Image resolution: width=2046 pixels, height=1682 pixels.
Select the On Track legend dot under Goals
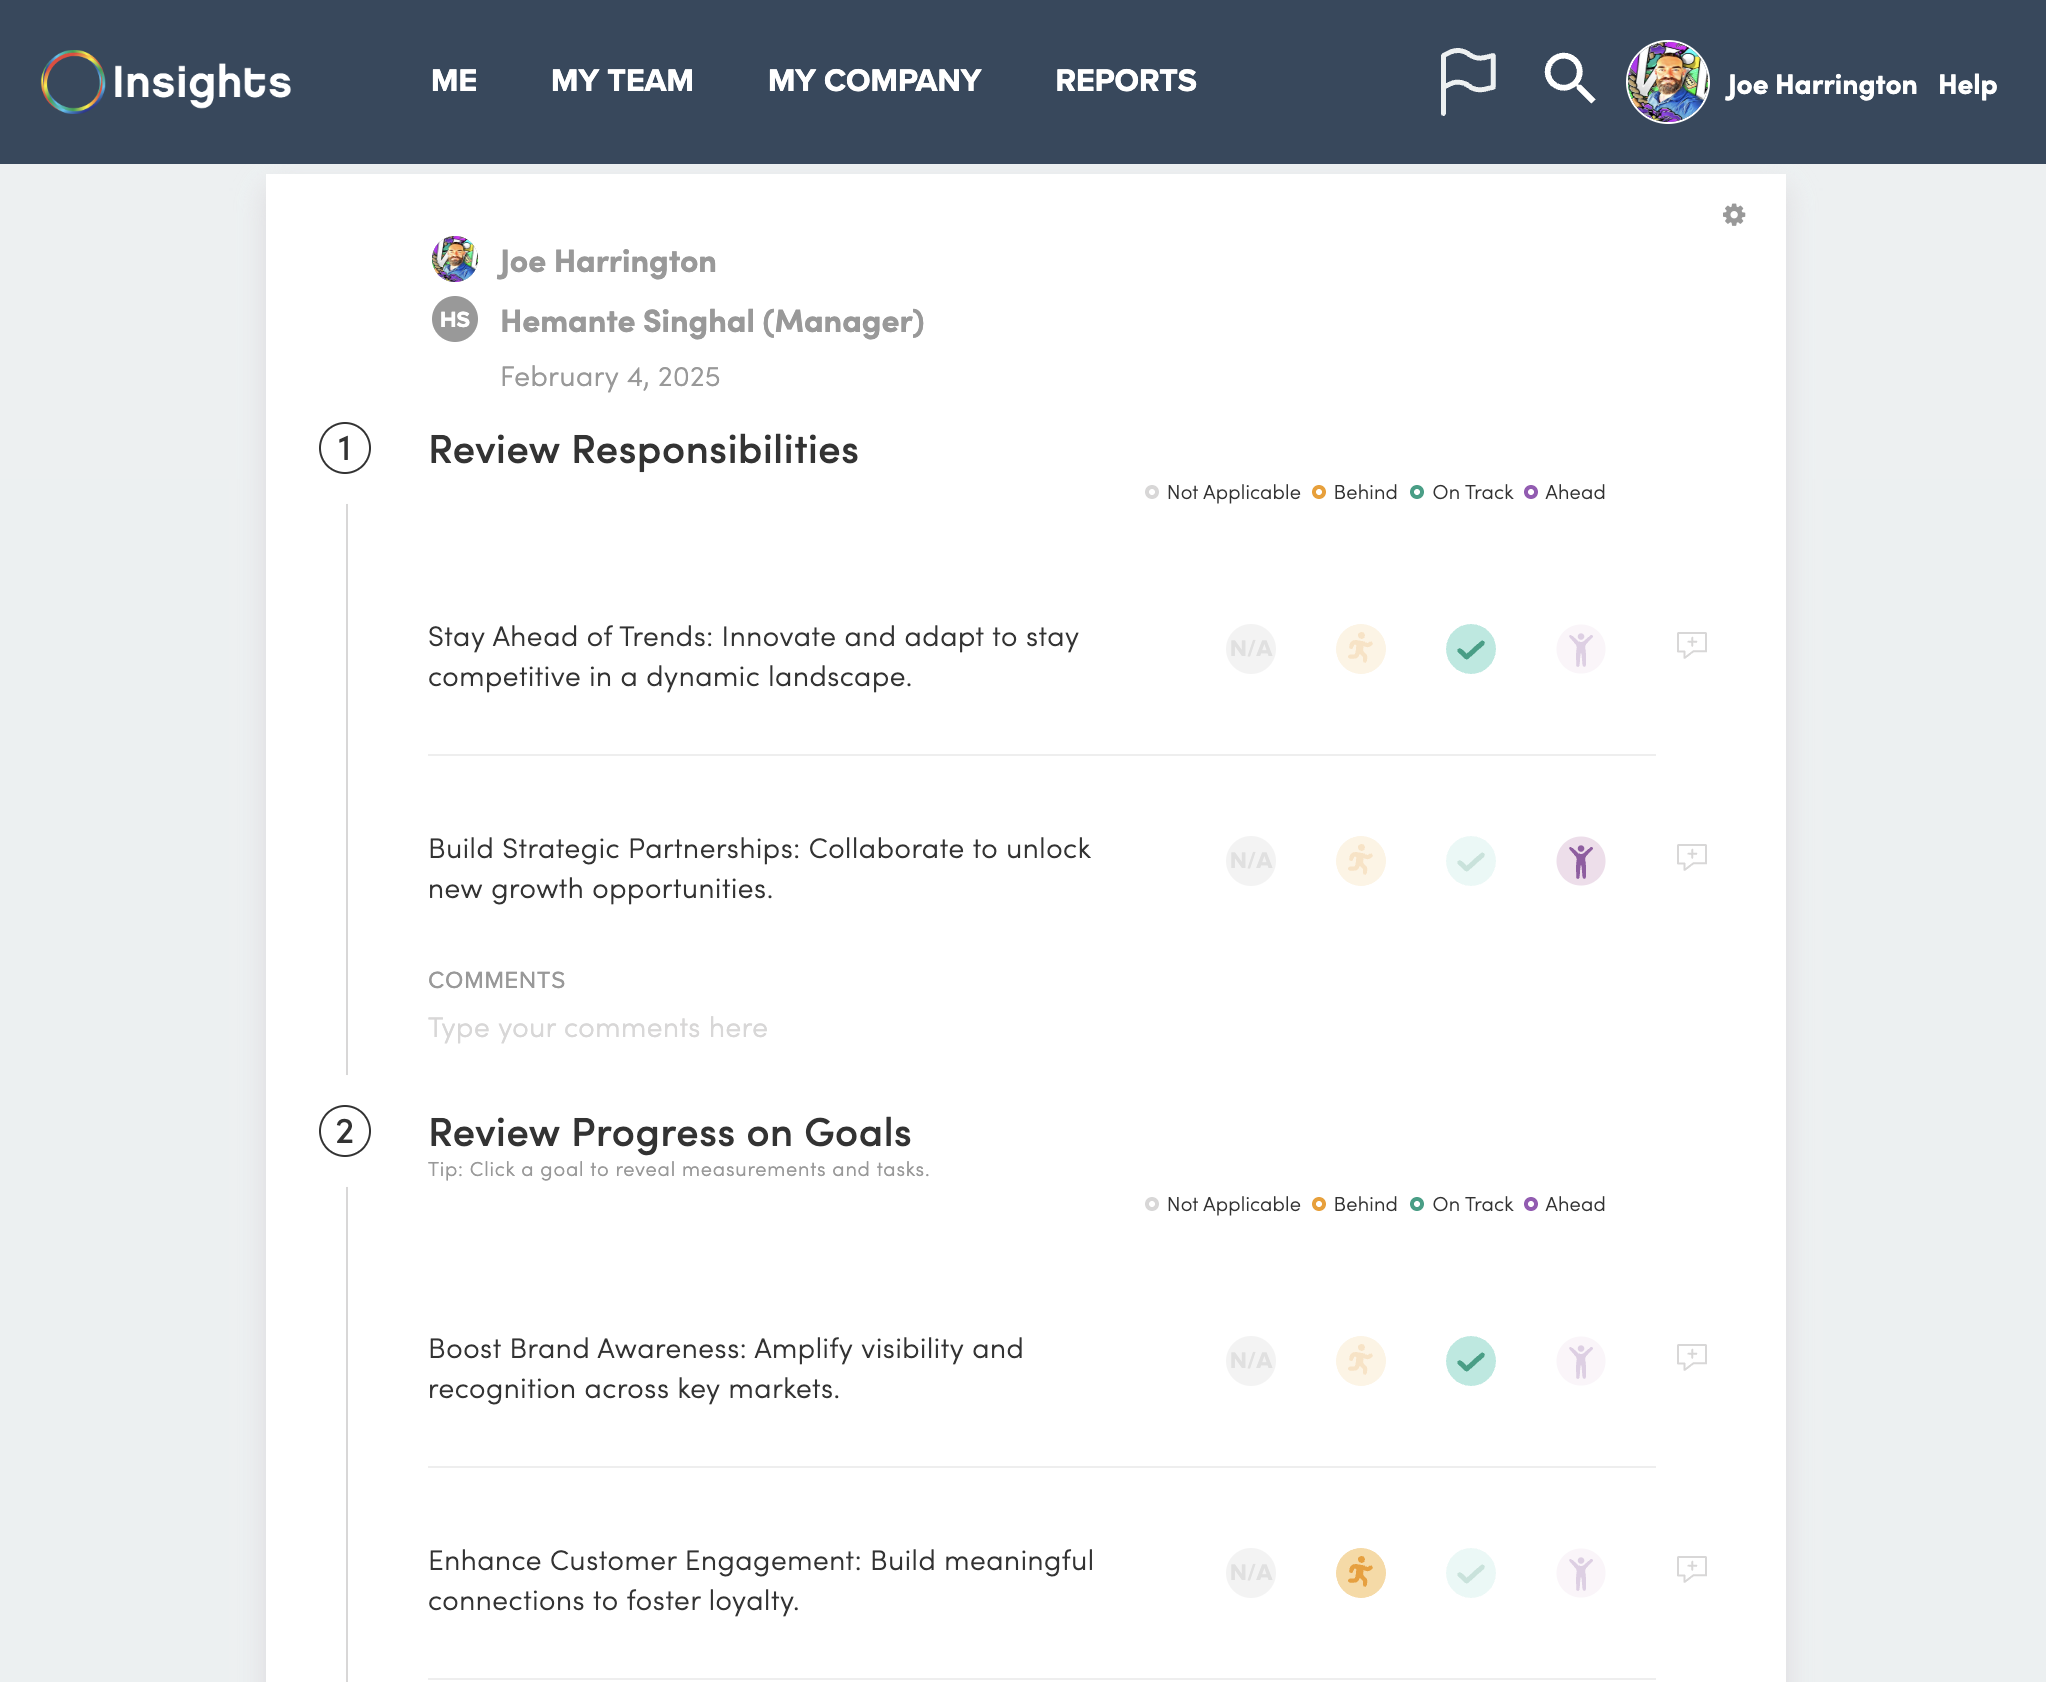[x=1418, y=1204]
